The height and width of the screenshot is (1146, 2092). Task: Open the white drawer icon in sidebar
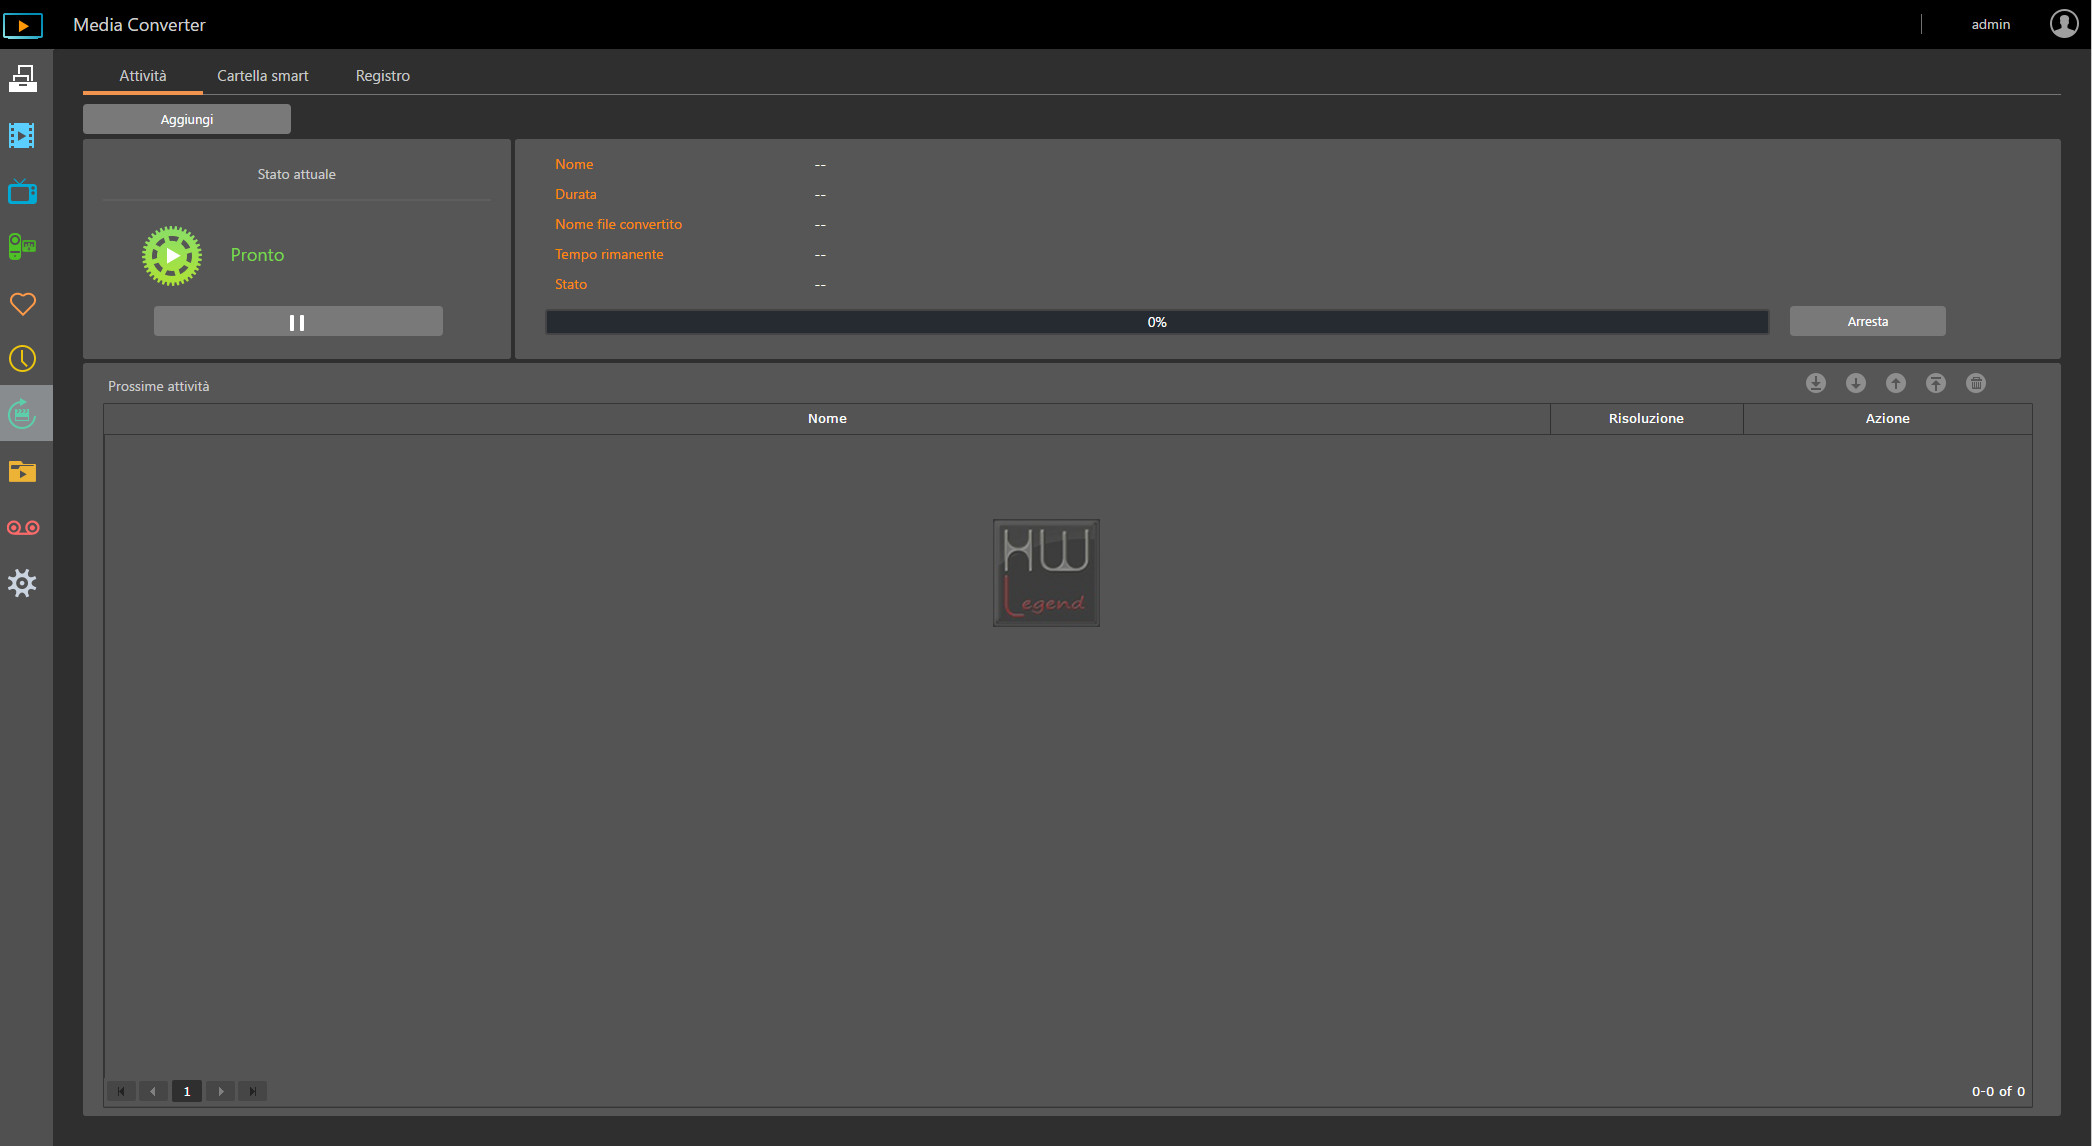tap(23, 78)
